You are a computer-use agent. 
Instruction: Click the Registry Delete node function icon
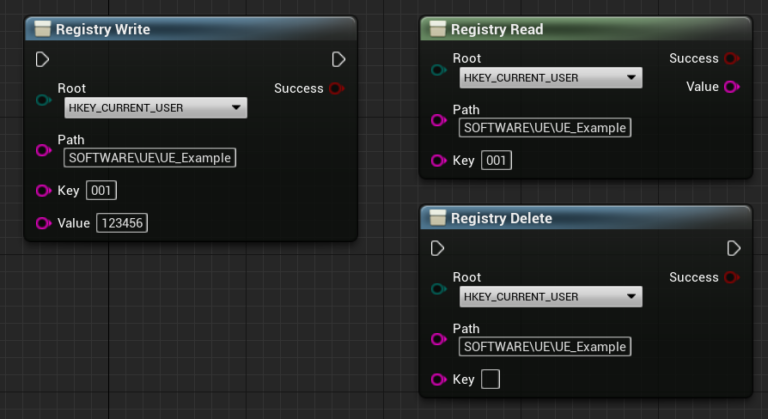[x=437, y=218]
